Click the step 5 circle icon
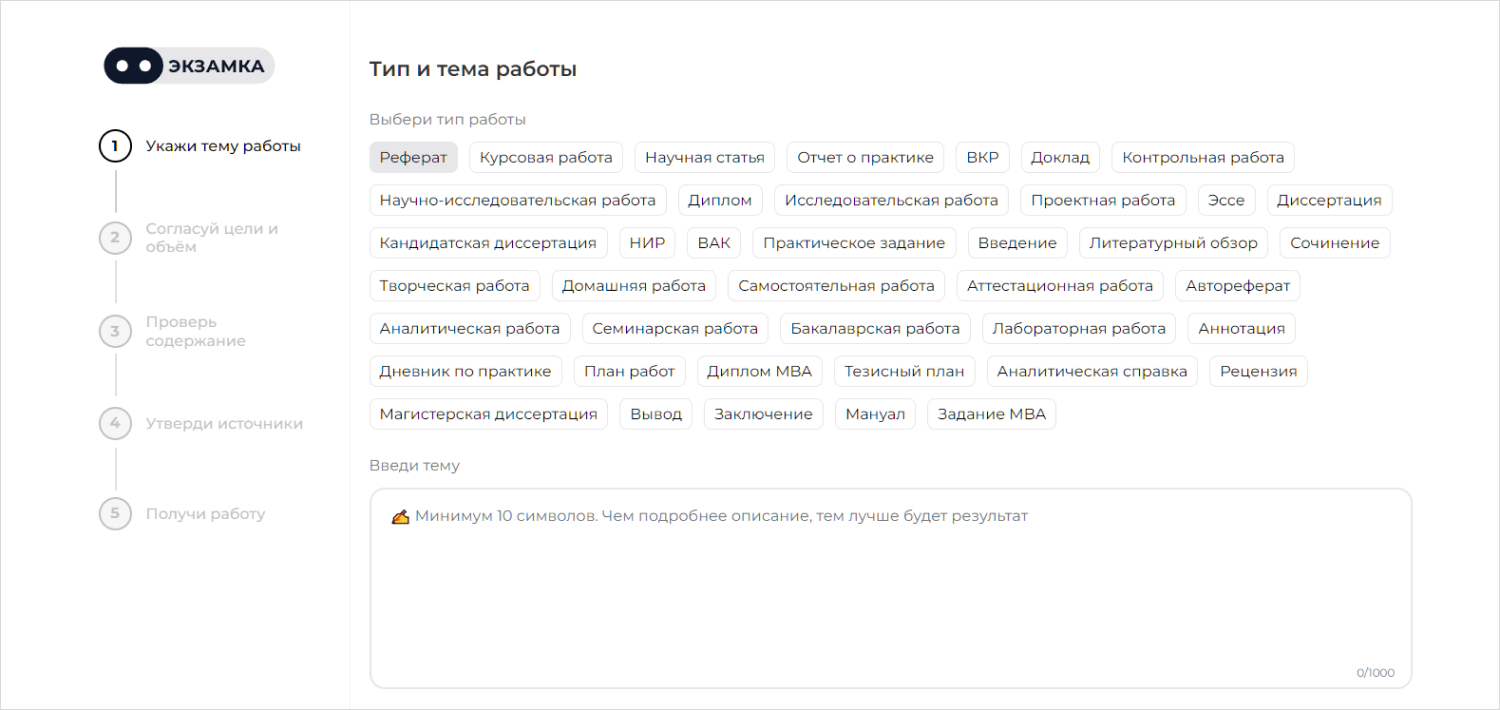The height and width of the screenshot is (710, 1500). click(x=115, y=514)
